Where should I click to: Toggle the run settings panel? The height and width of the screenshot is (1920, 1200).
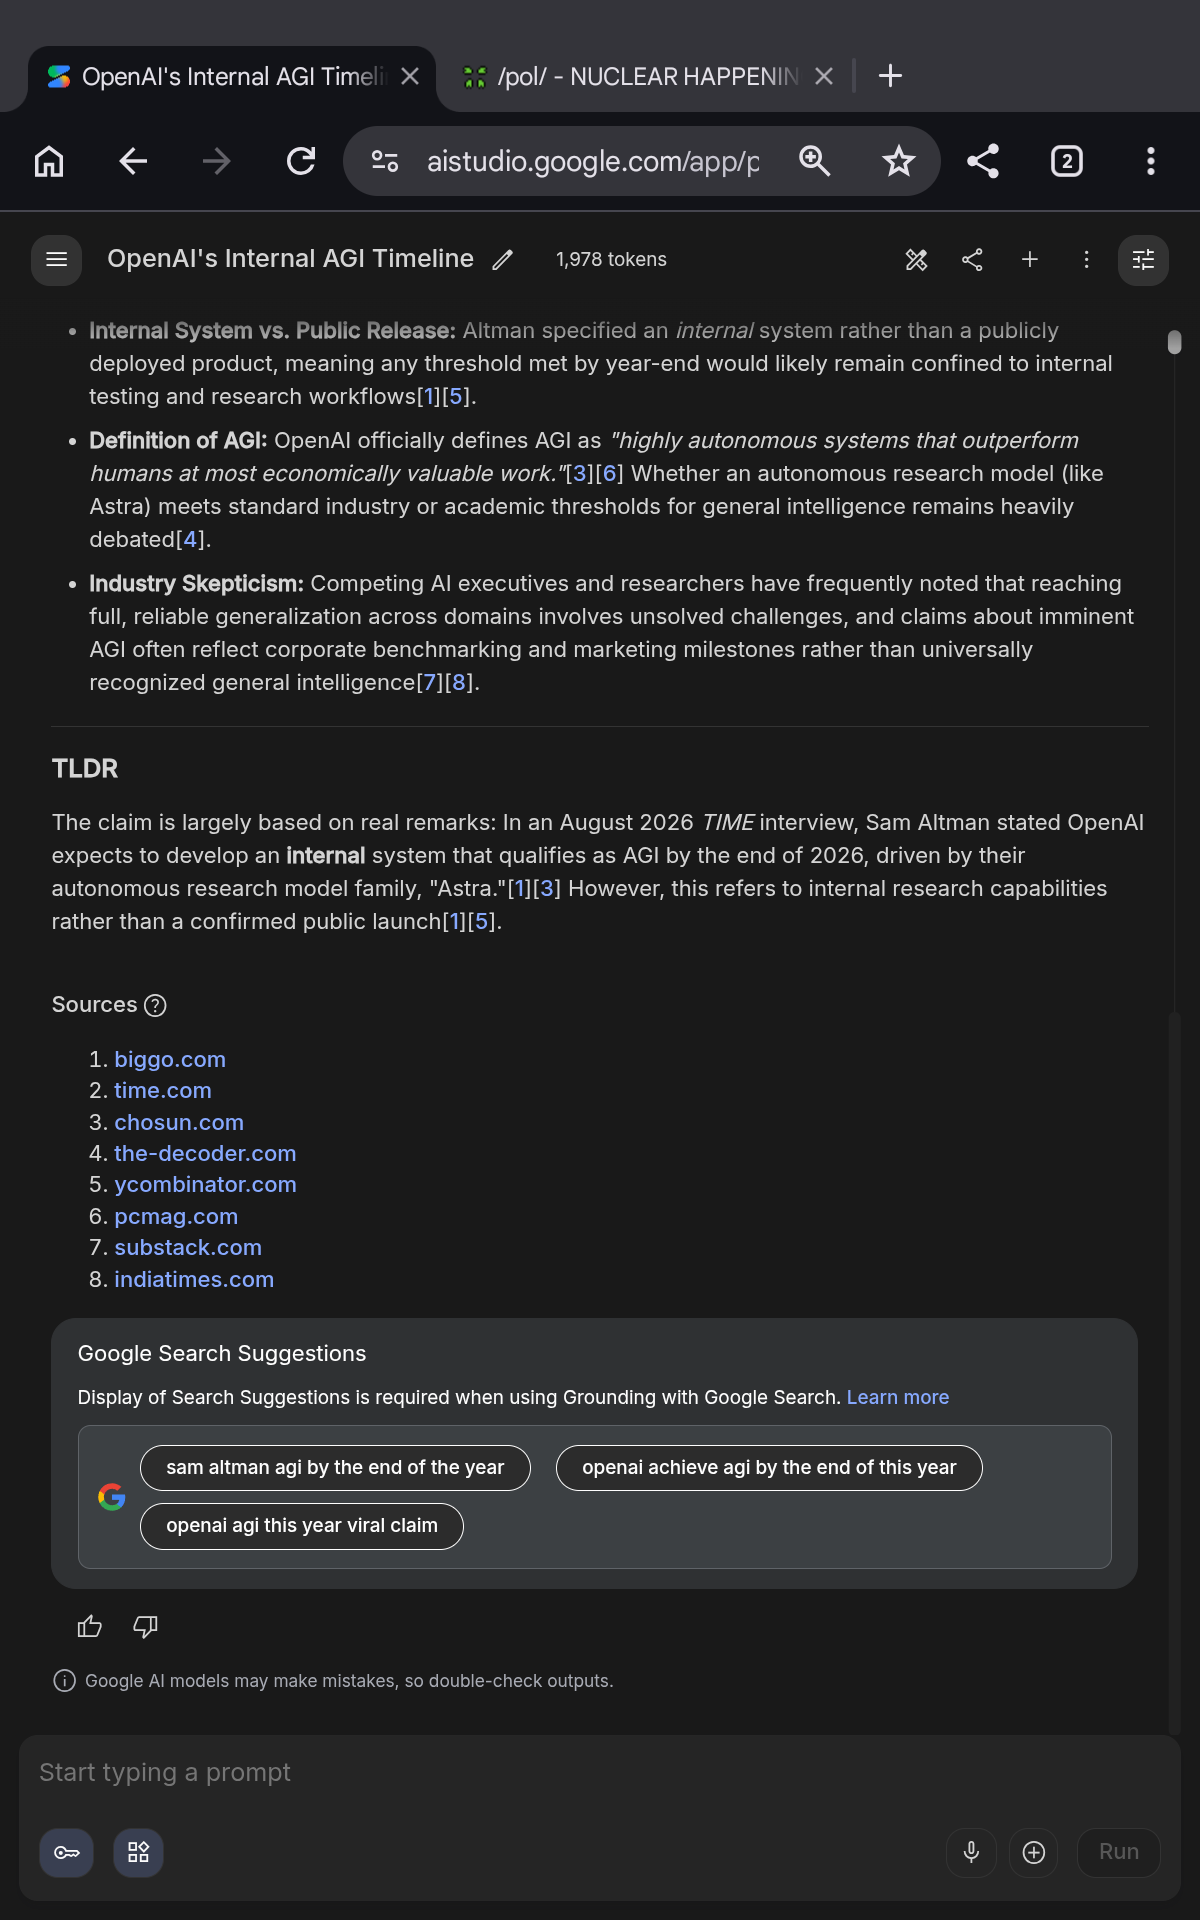pos(1143,260)
